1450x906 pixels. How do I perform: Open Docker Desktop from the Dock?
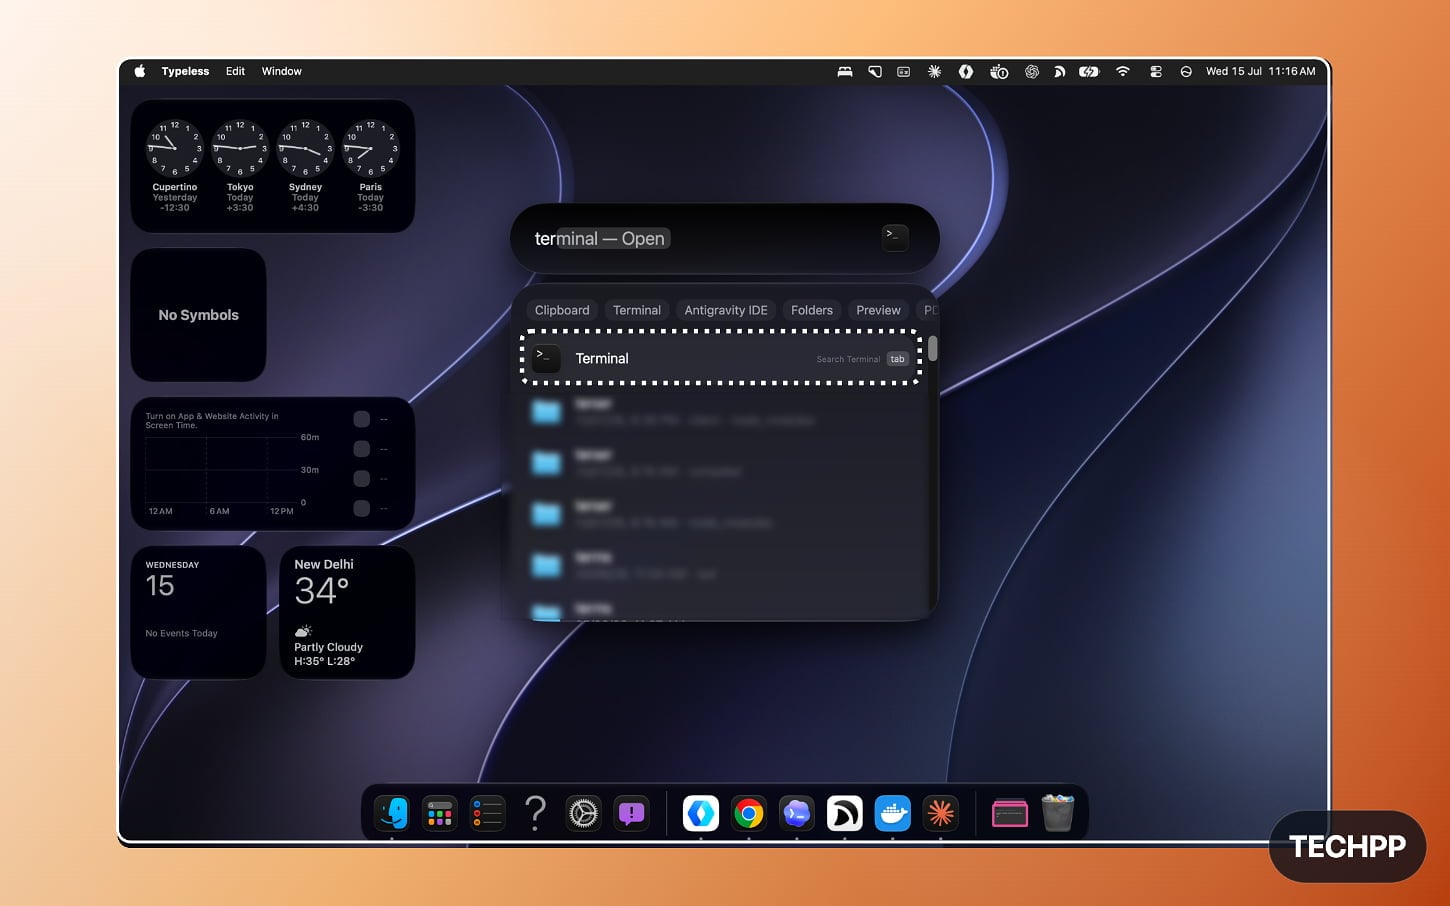892,813
